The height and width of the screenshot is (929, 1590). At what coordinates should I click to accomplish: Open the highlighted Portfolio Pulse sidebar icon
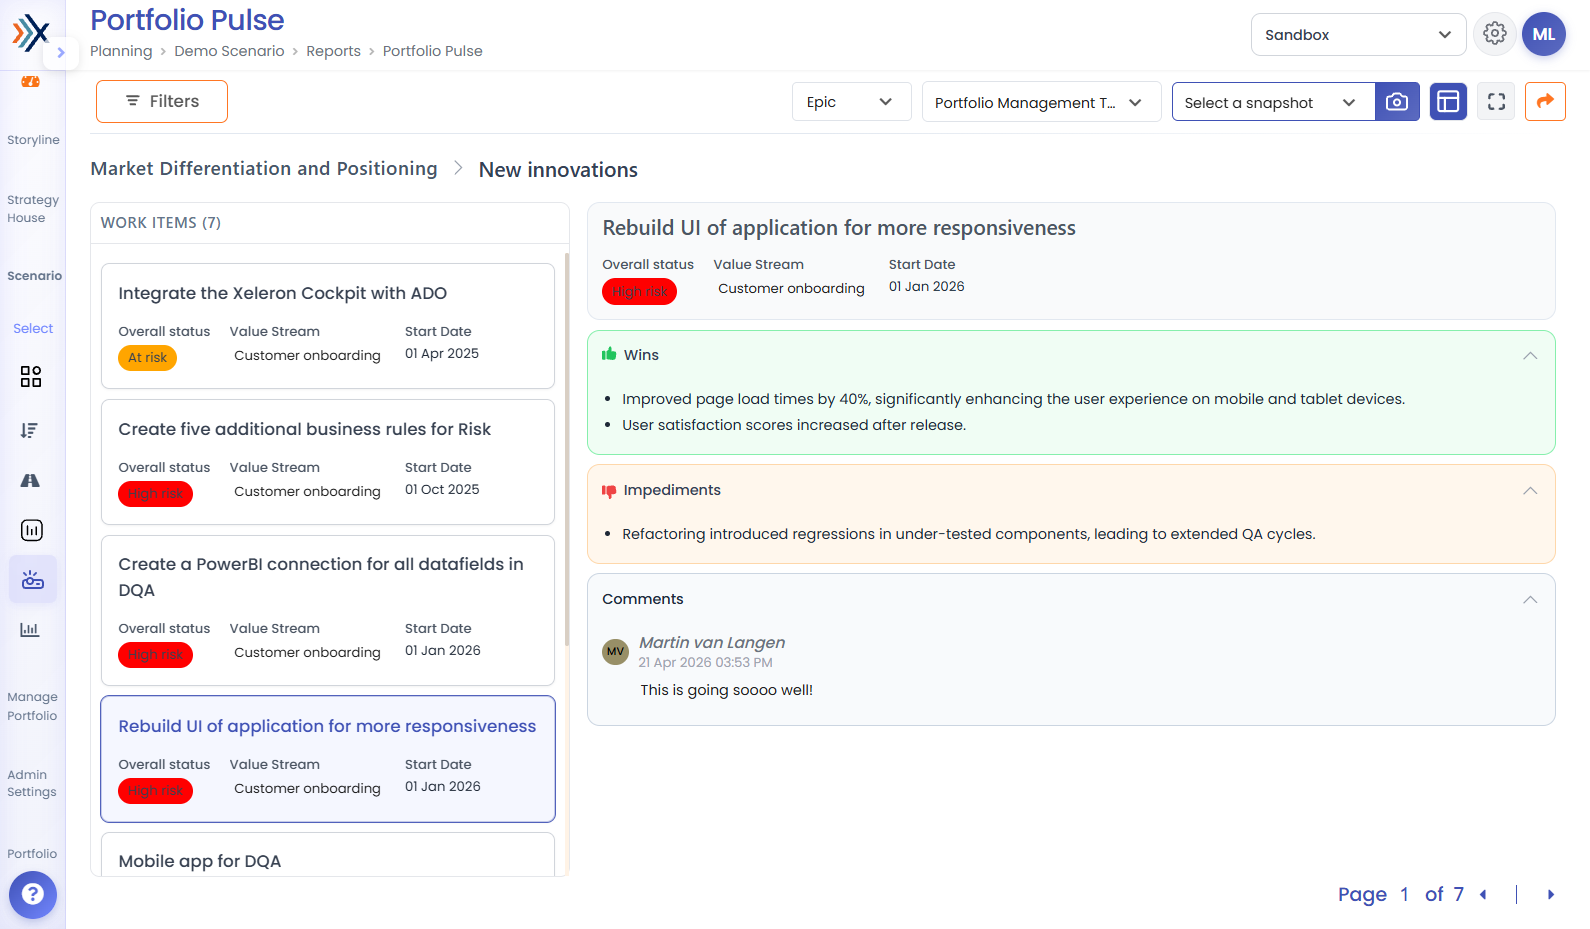click(x=33, y=579)
